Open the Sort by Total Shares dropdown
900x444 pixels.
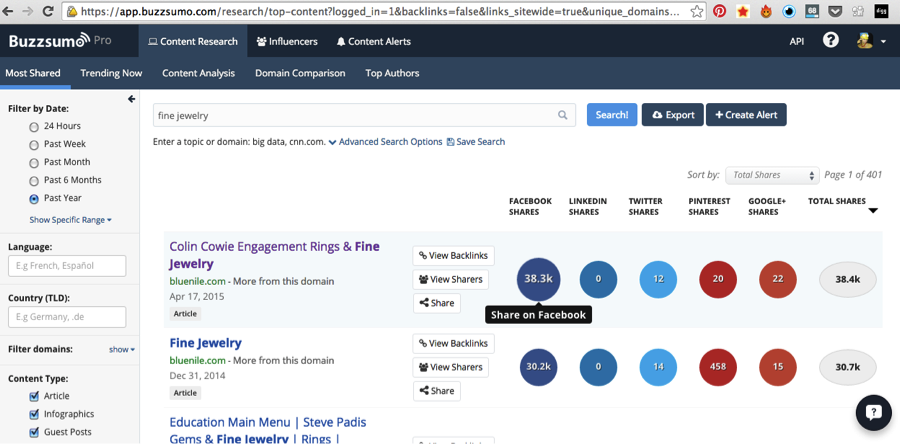coord(772,175)
